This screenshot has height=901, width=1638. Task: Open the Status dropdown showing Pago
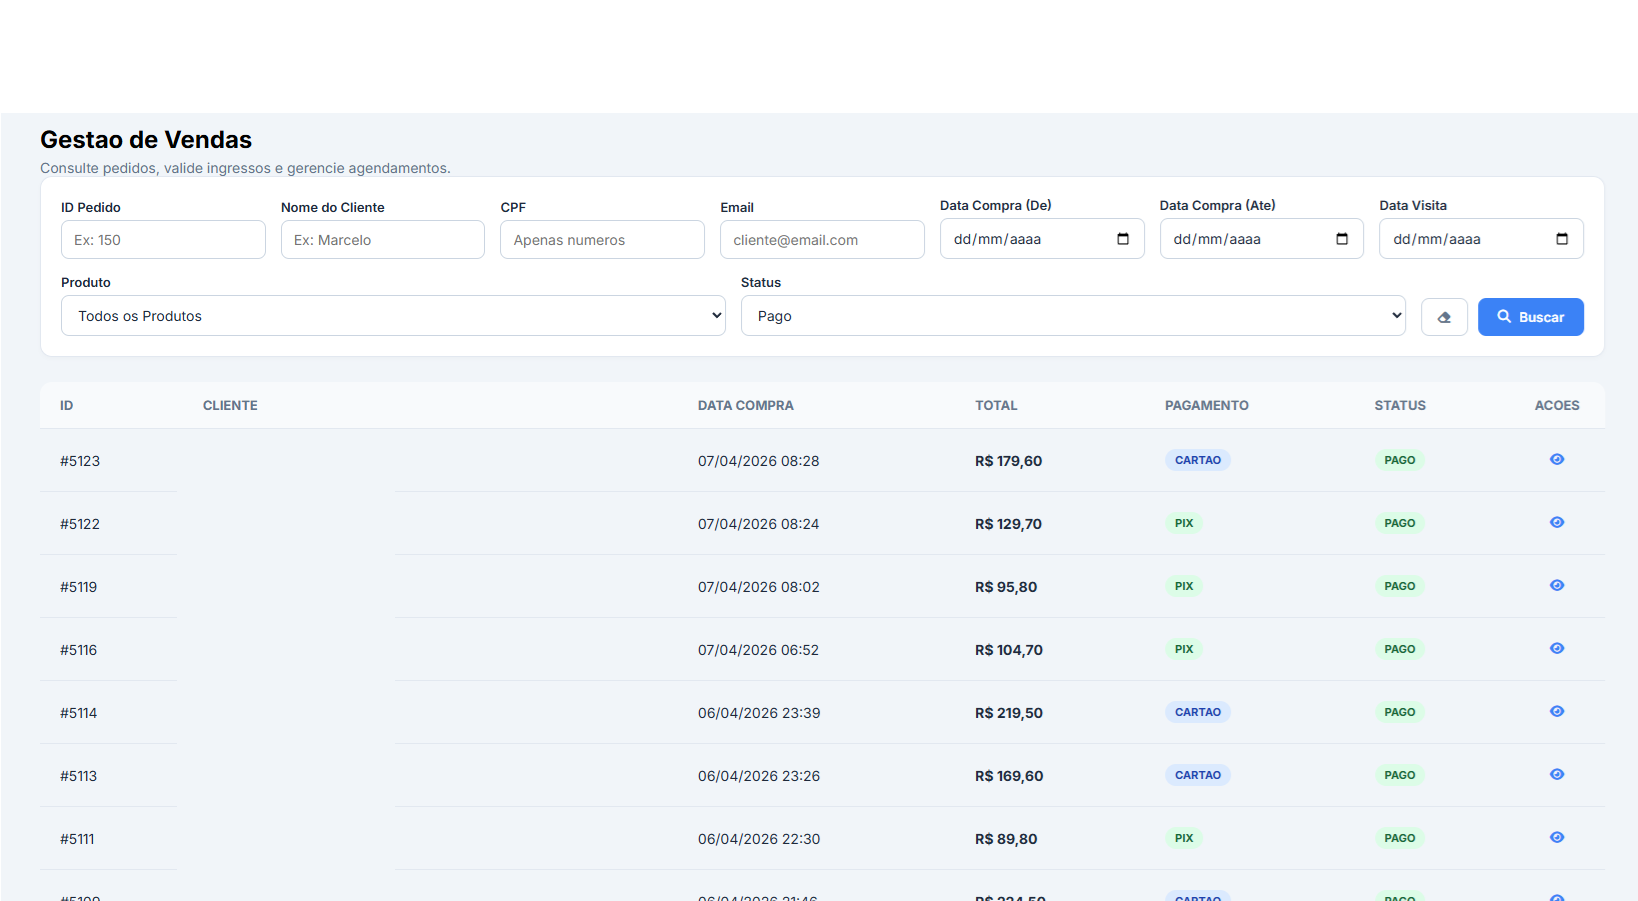[1072, 316]
